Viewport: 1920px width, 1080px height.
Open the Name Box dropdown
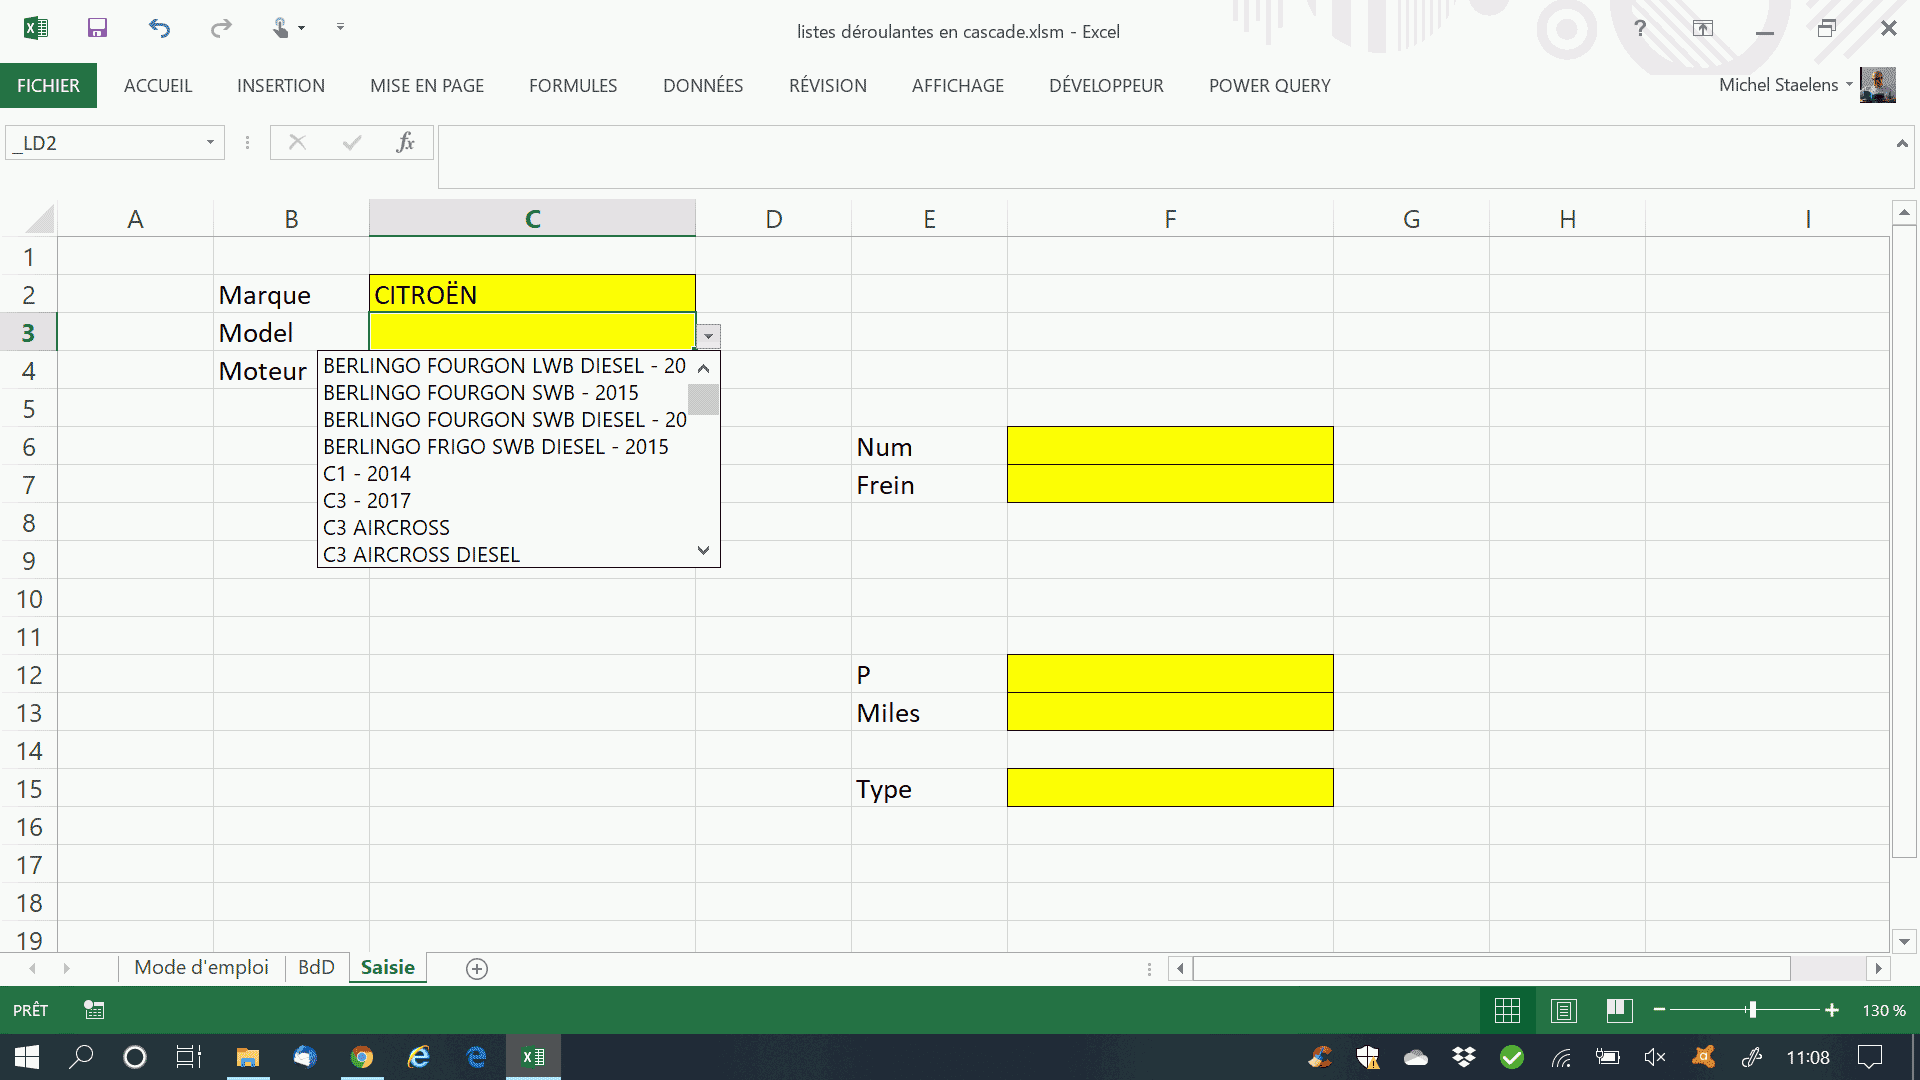click(x=209, y=142)
